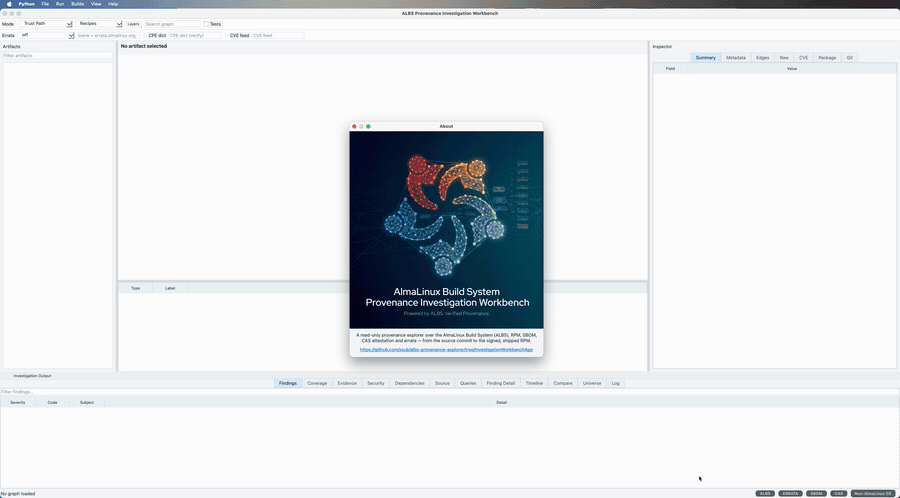900x498 pixels.
Task: Switch to the Edges tab
Action: click(x=762, y=58)
